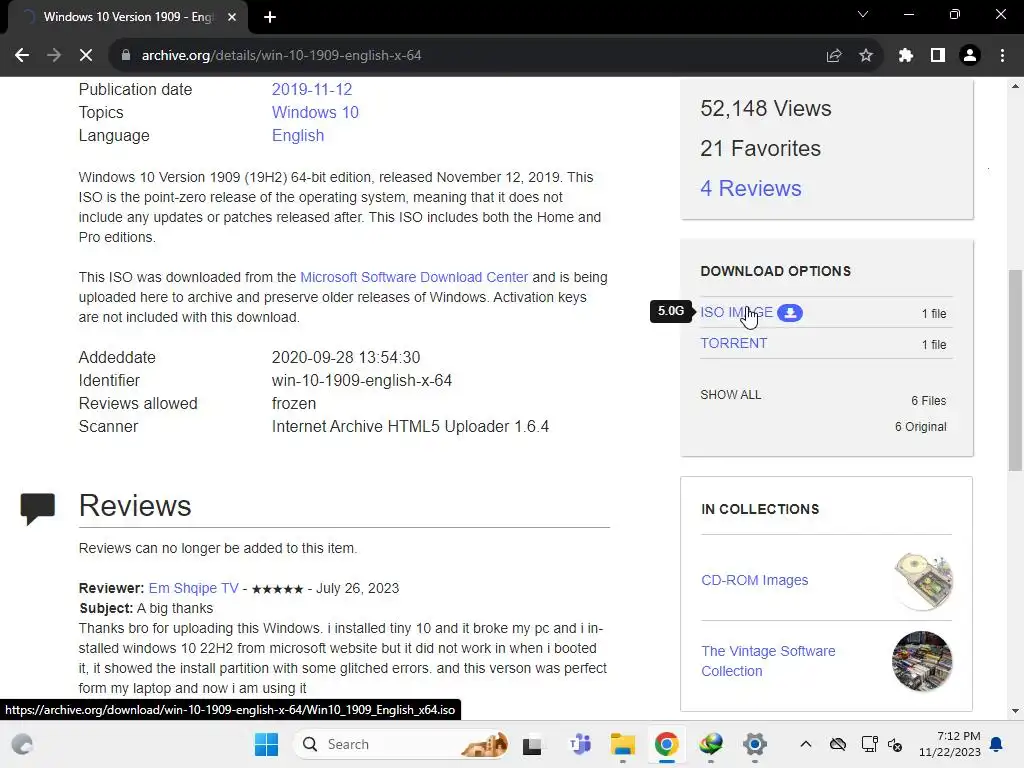Click identifier 'win-10-1909-english-x-64' value
1024x768 pixels.
(x=362, y=381)
